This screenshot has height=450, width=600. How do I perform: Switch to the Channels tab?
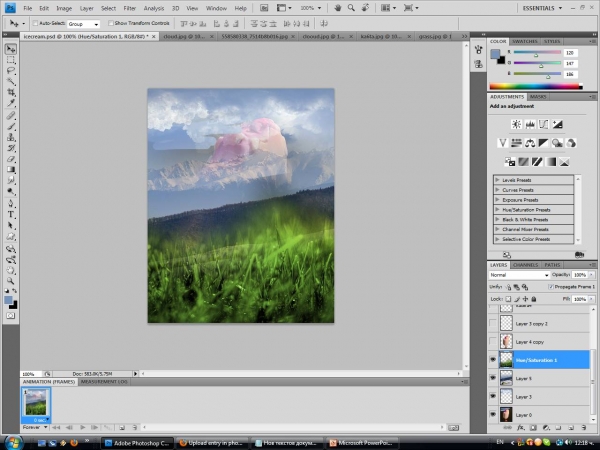(526, 265)
